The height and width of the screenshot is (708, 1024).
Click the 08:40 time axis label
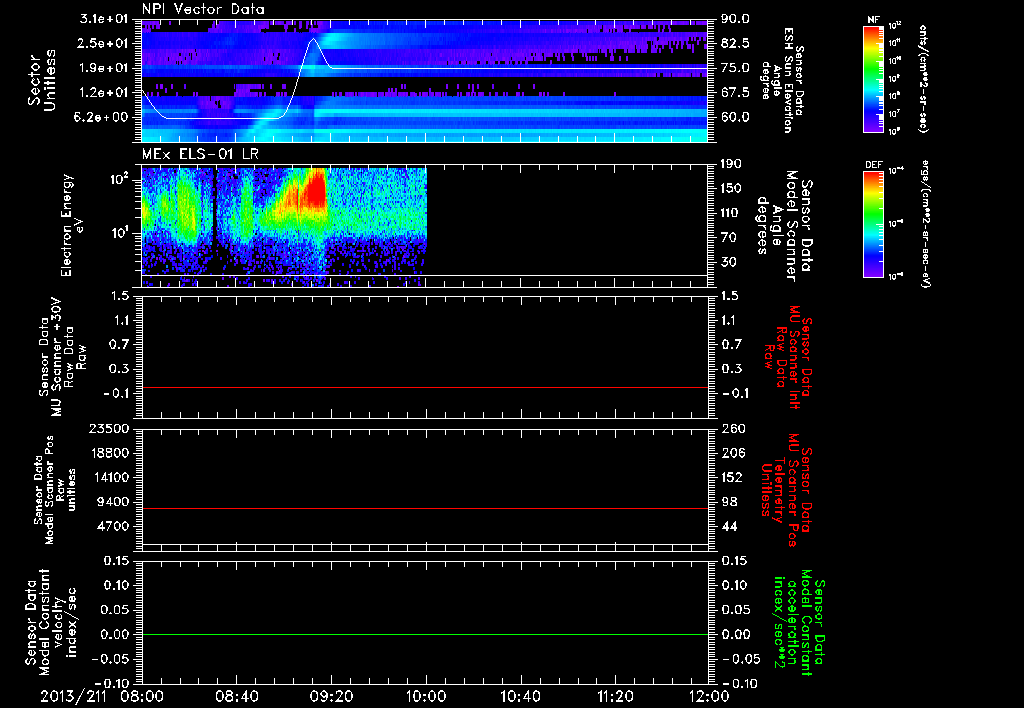pos(236,696)
